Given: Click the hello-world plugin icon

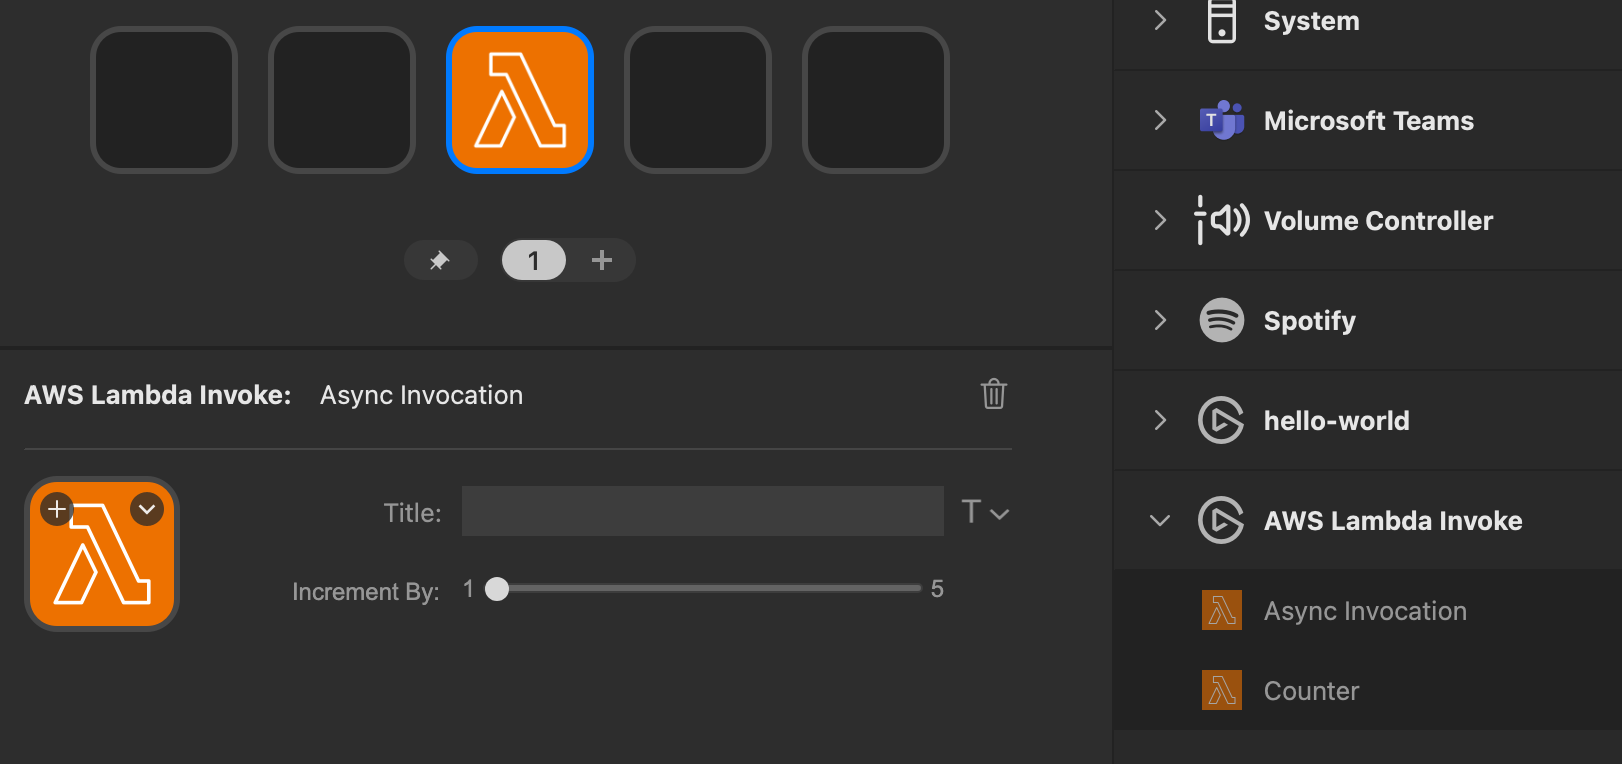Looking at the screenshot, I should pyautogui.click(x=1221, y=420).
